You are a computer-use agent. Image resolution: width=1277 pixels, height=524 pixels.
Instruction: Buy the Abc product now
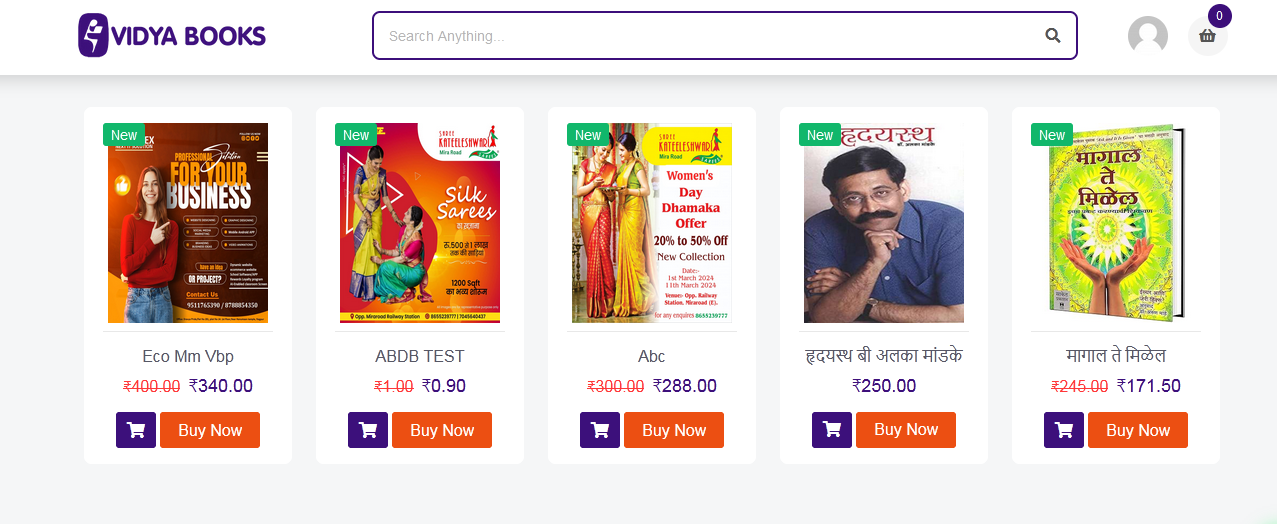674,430
